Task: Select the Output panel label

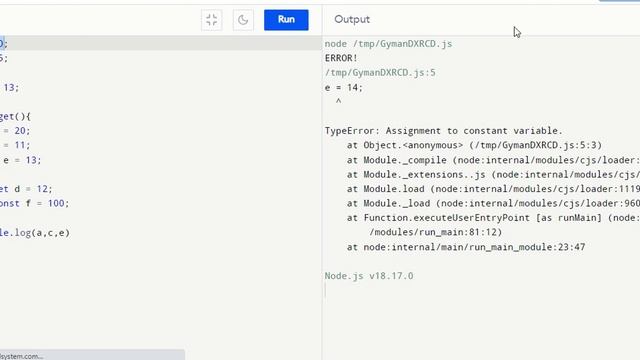Action: coord(352,19)
